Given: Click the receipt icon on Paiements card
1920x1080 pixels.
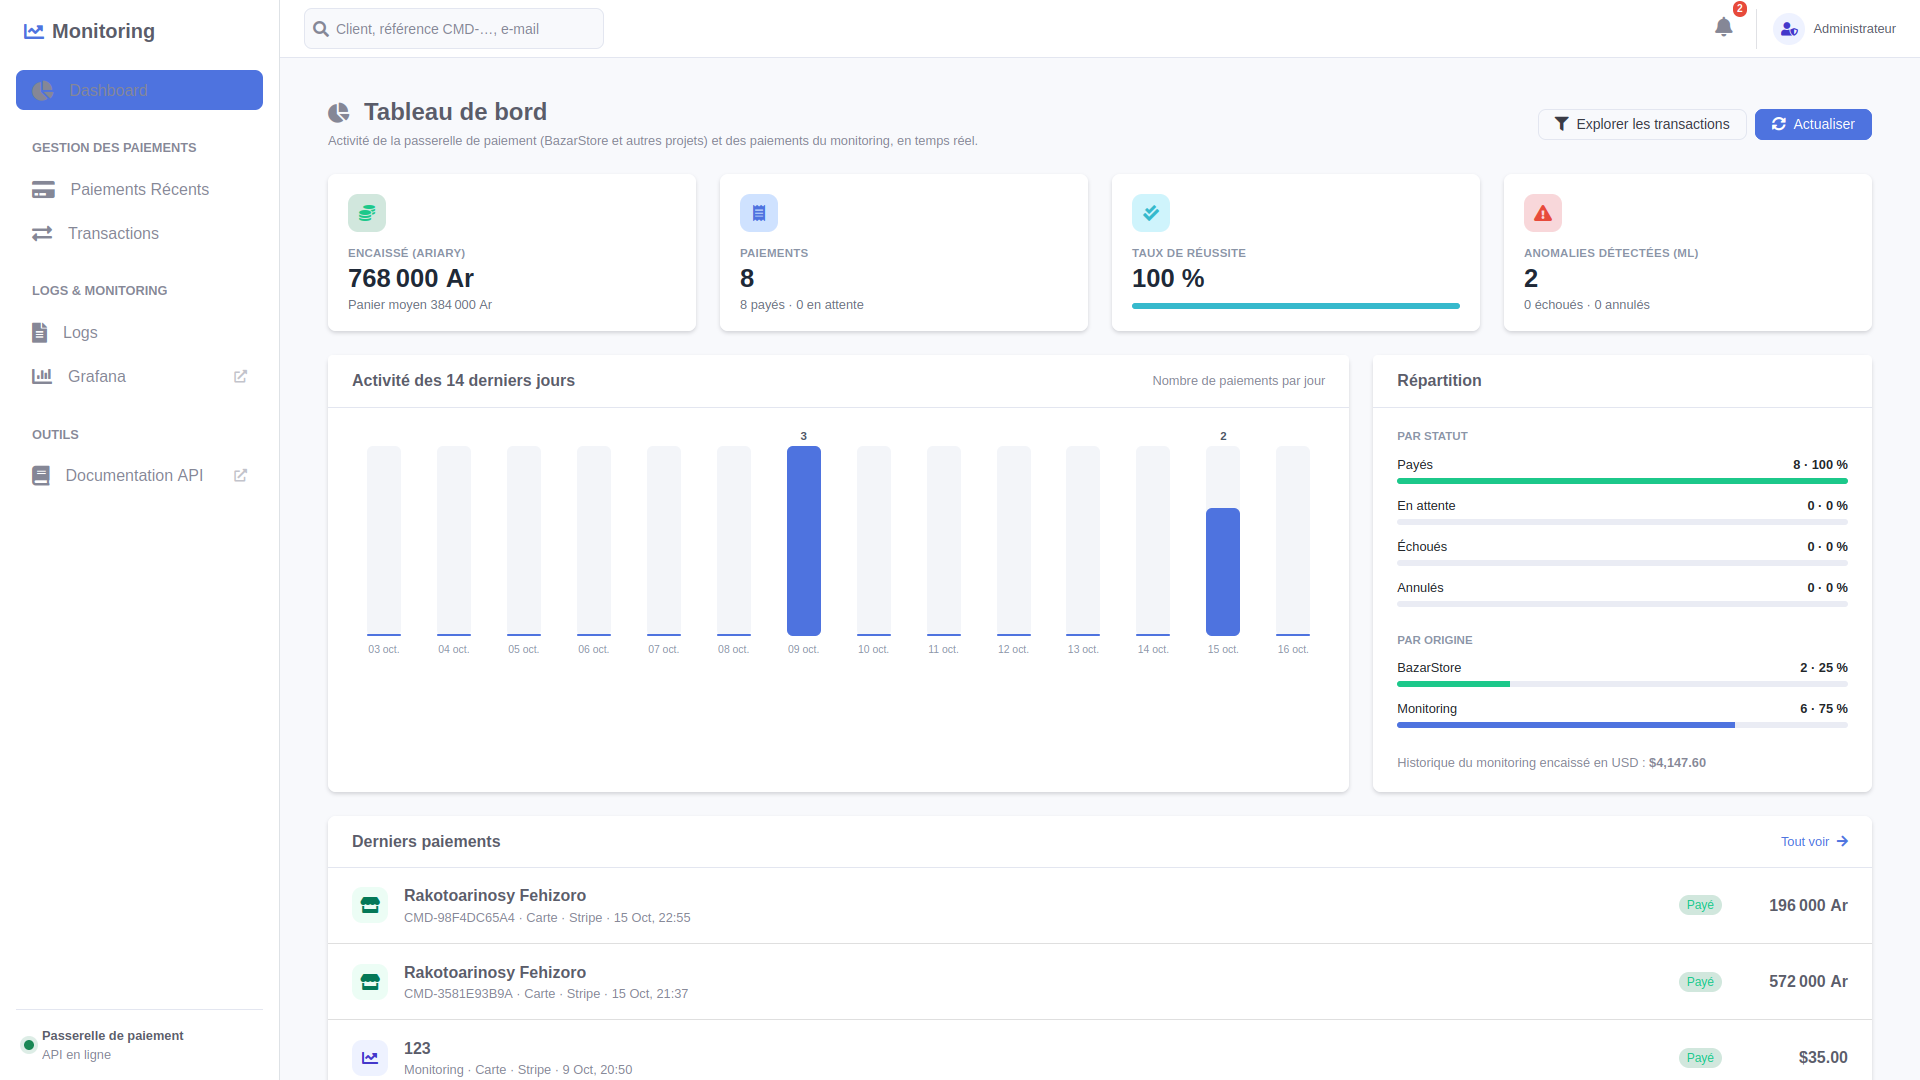Looking at the screenshot, I should (759, 213).
